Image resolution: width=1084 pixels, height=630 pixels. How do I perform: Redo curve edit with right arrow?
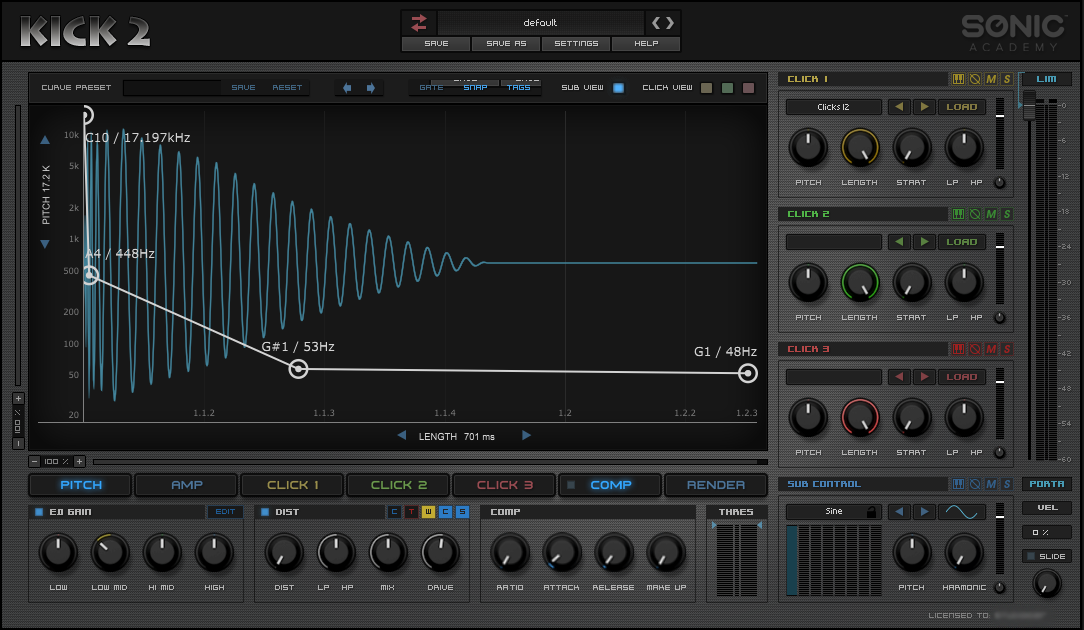coord(371,88)
